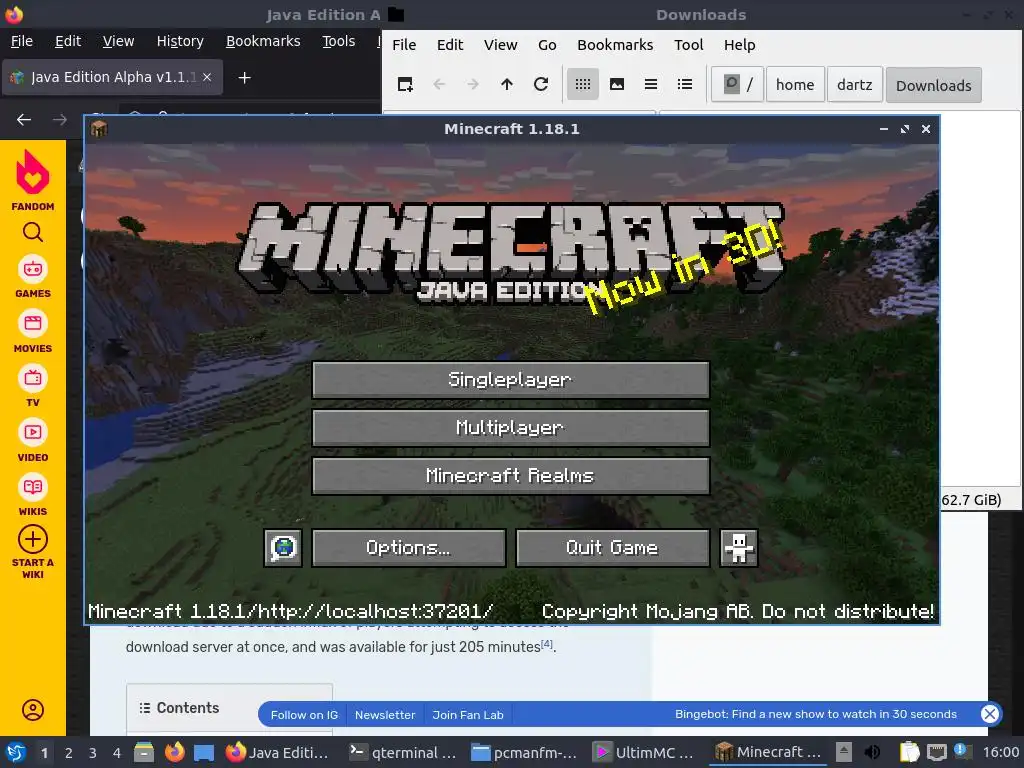This screenshot has width=1024, height=768.
Task: Reload folder in file manager
Action: [x=541, y=84]
